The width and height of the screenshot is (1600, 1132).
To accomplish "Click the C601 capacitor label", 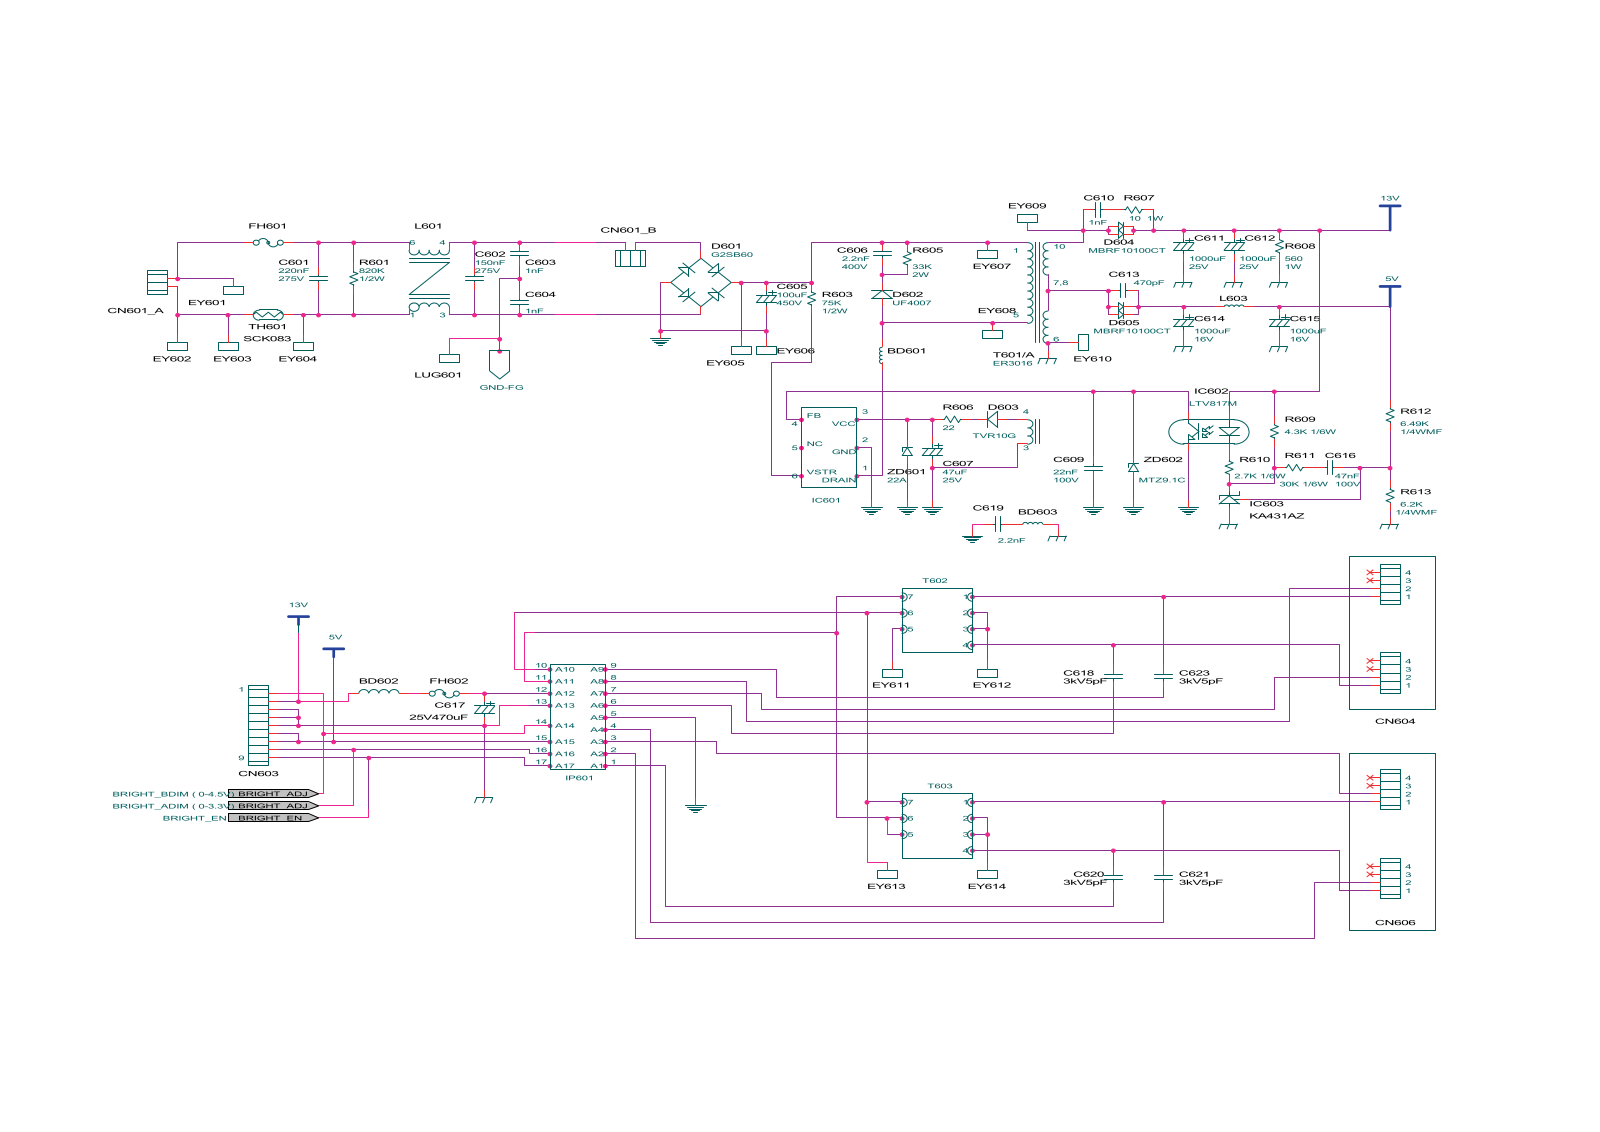I will click(x=294, y=262).
